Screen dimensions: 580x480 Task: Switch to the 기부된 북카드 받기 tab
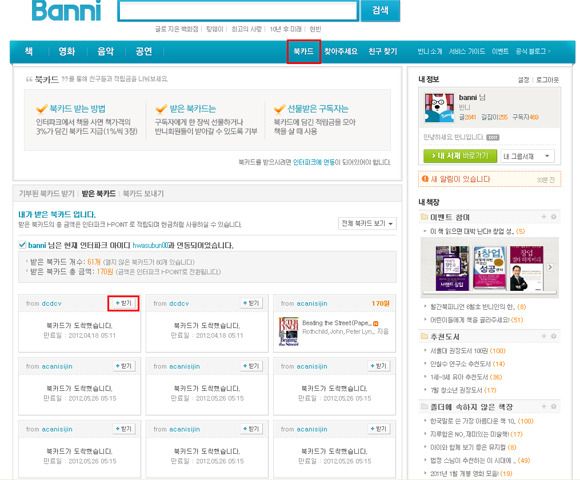pyautogui.click(x=47, y=193)
